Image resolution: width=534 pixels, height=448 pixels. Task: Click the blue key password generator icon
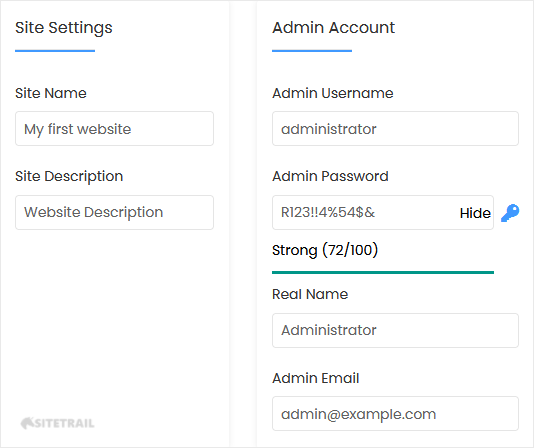pos(510,213)
